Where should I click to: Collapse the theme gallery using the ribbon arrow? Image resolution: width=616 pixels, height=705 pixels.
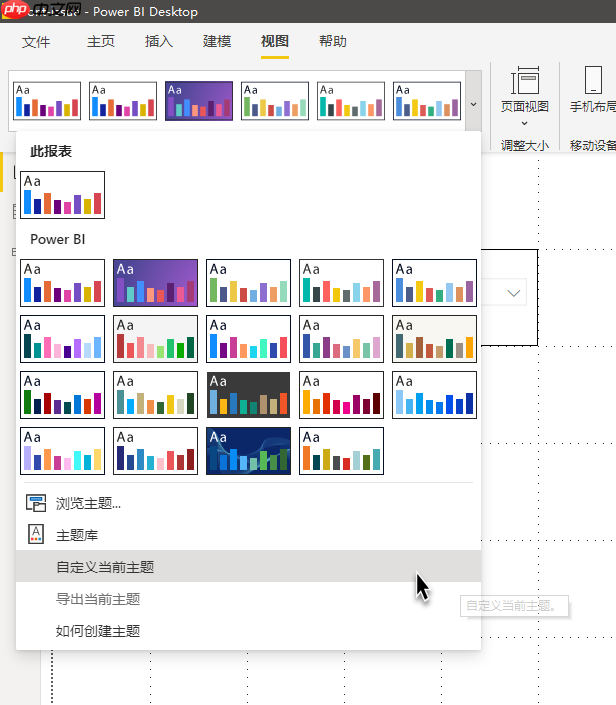pos(473,103)
